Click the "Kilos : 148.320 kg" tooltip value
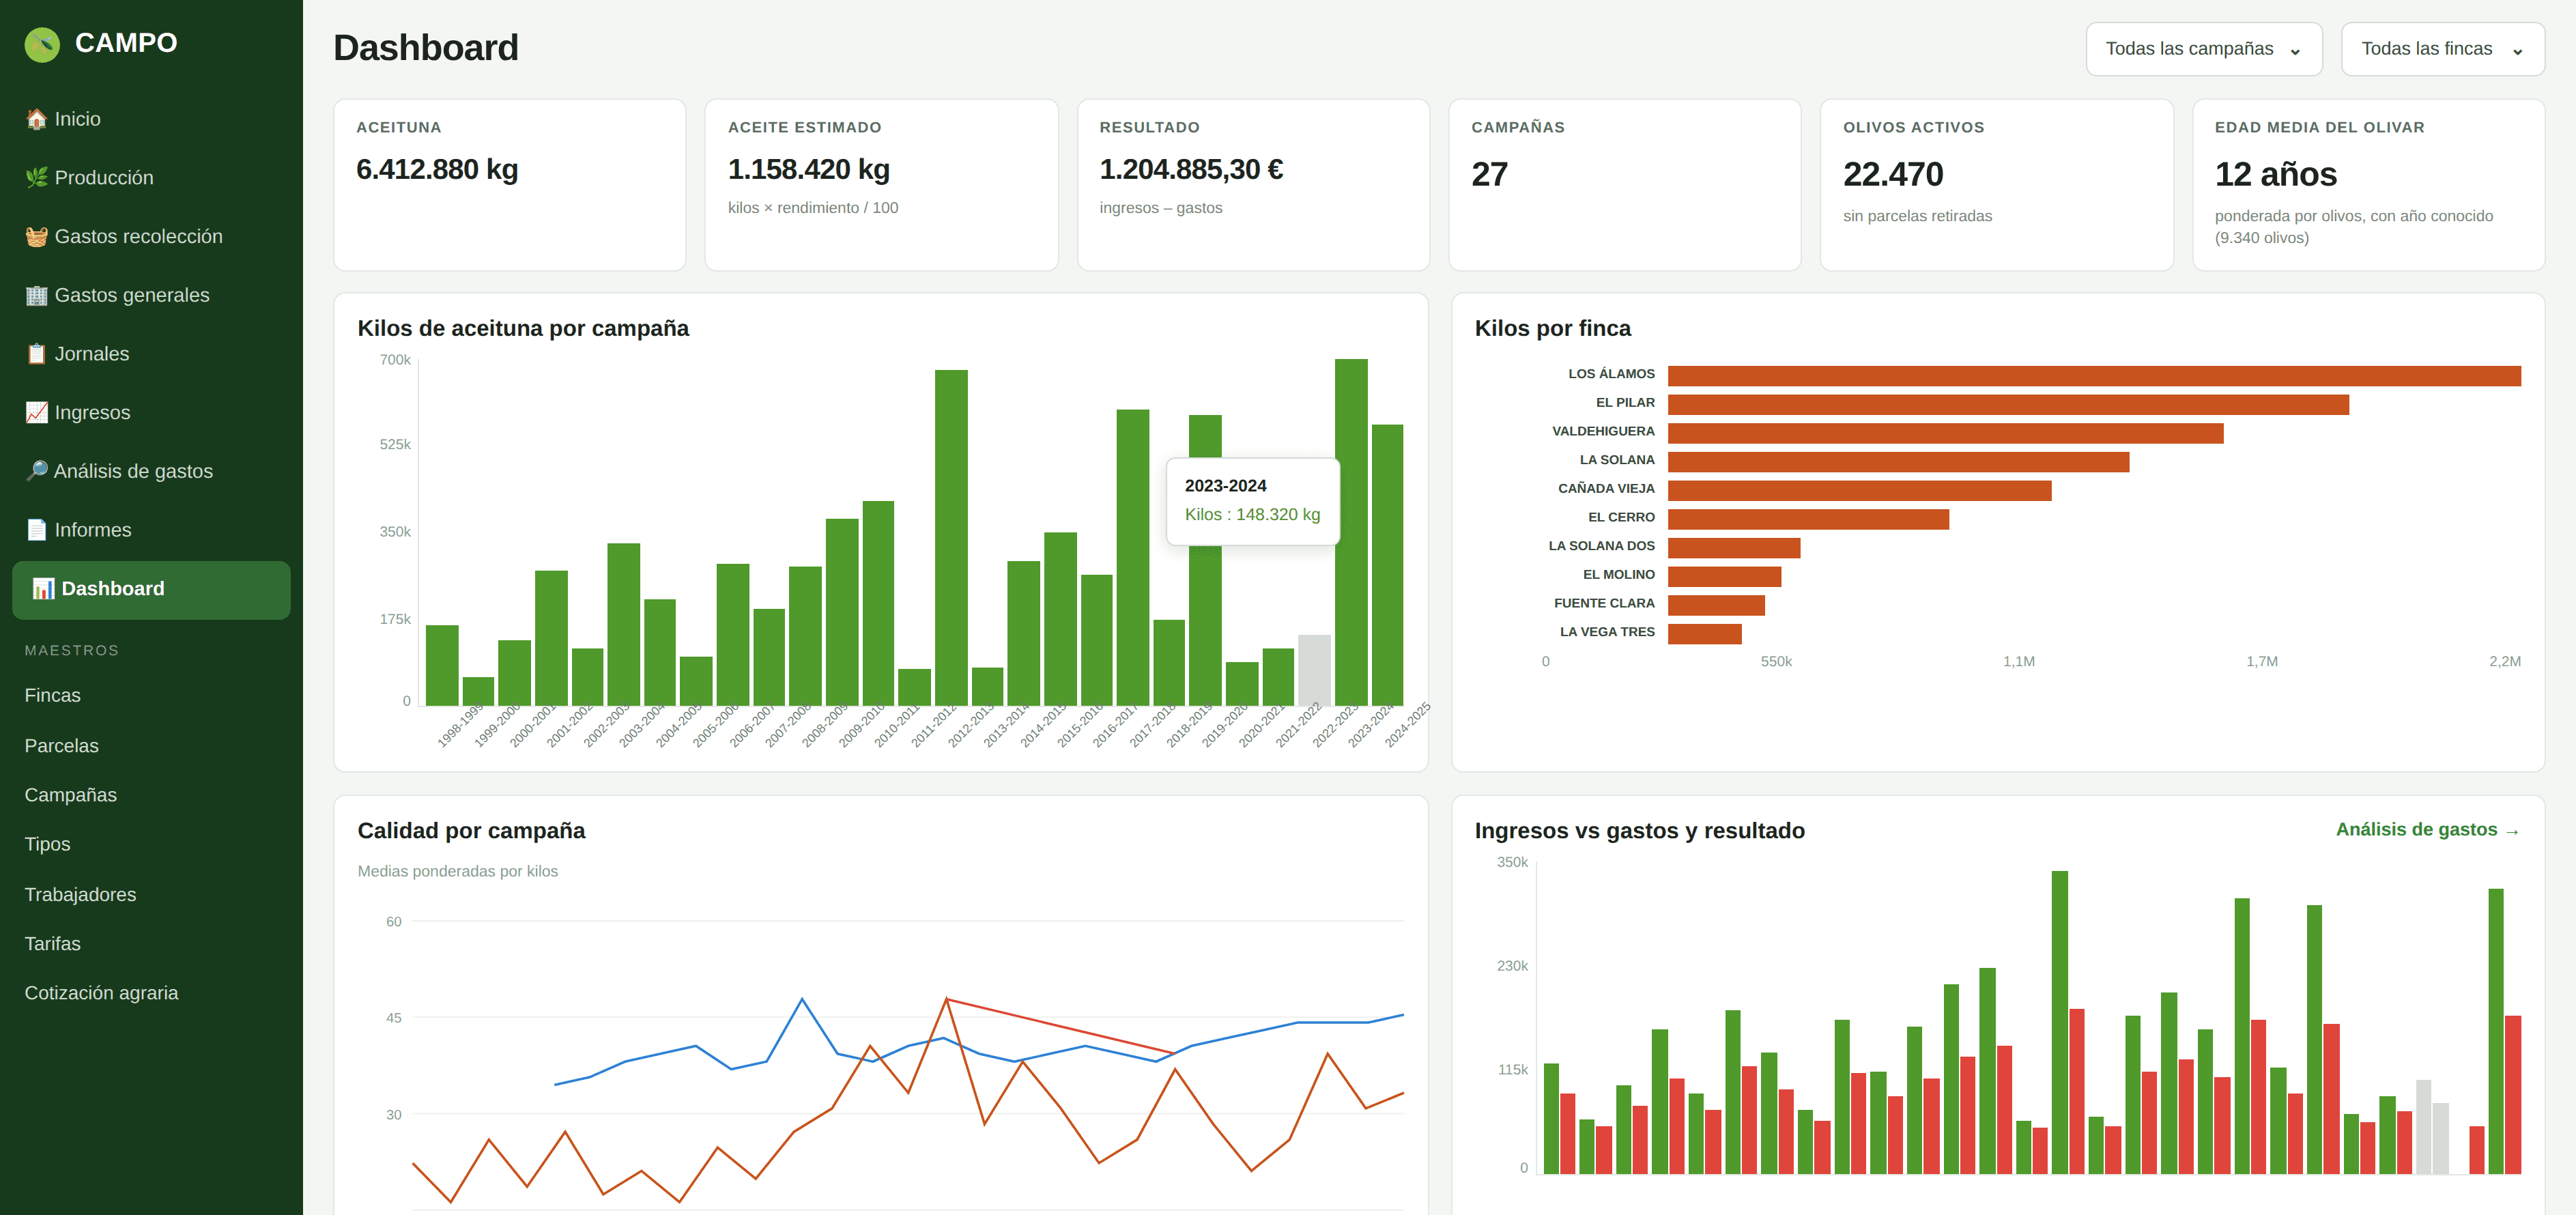The height and width of the screenshot is (1215, 2576). [x=1252, y=515]
